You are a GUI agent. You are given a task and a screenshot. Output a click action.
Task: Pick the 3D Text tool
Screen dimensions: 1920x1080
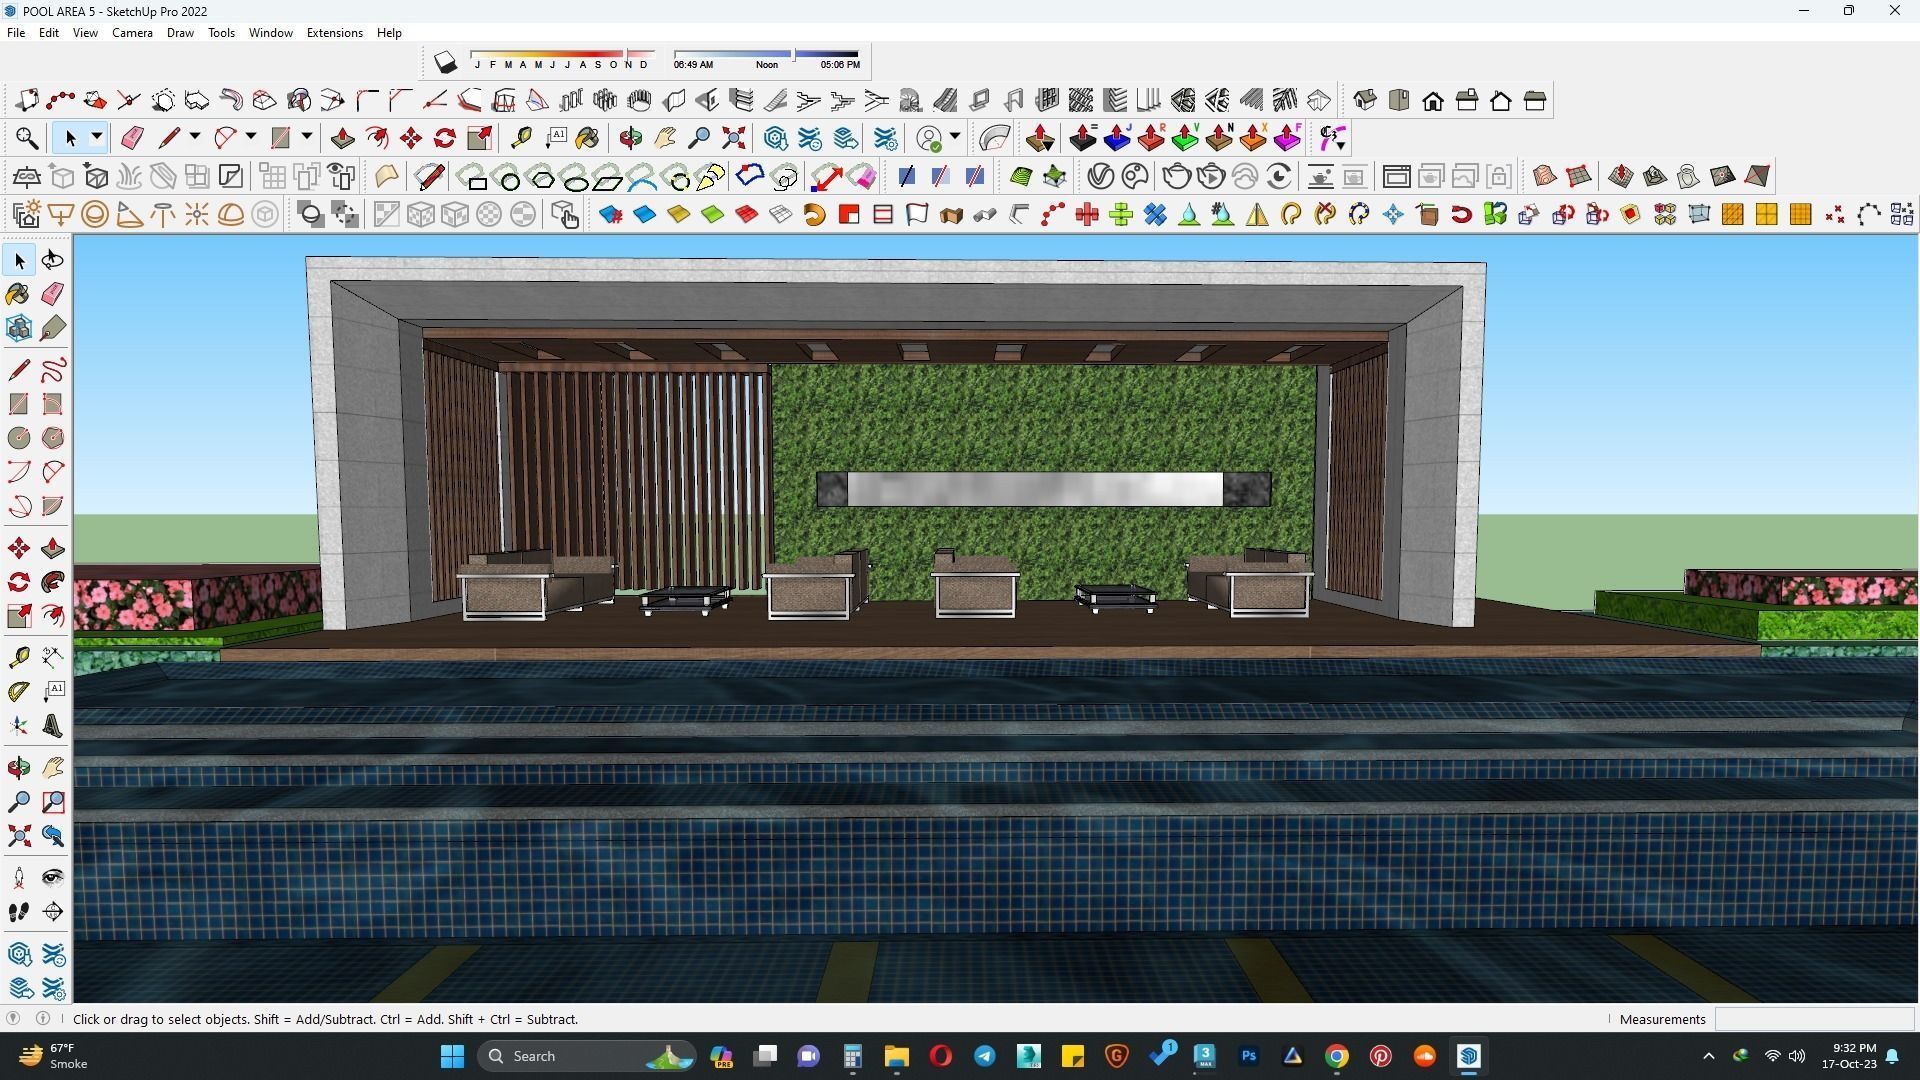[53, 727]
